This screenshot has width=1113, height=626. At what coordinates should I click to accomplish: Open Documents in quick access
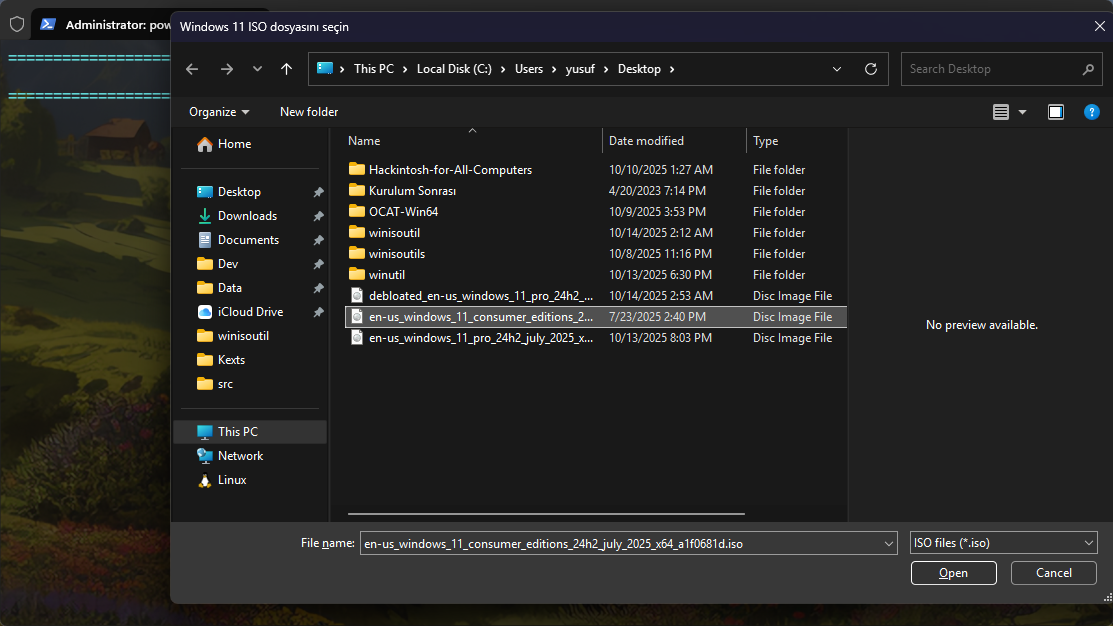(x=250, y=240)
